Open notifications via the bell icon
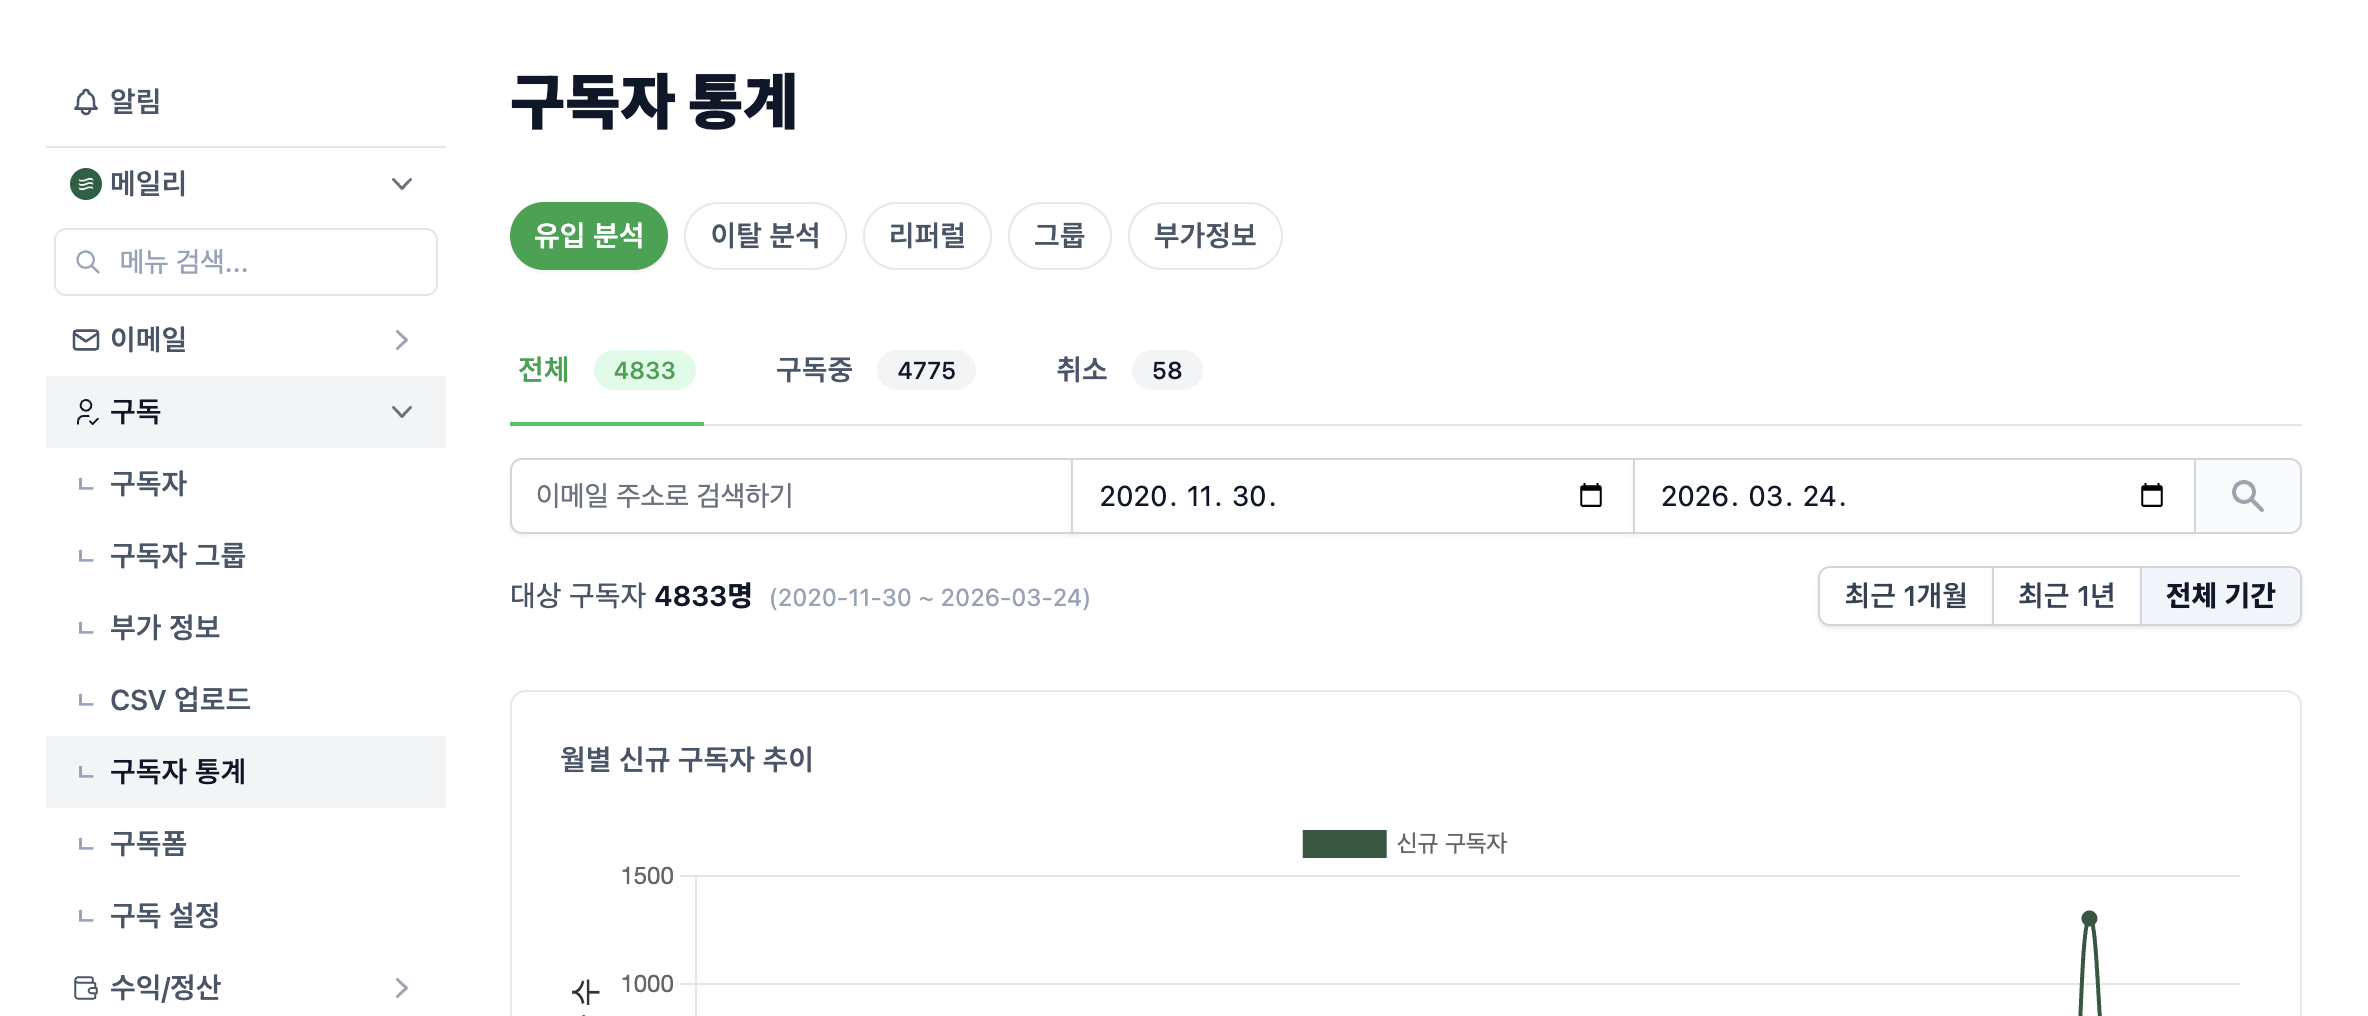Image resolution: width=2368 pixels, height=1016 pixels. (85, 101)
